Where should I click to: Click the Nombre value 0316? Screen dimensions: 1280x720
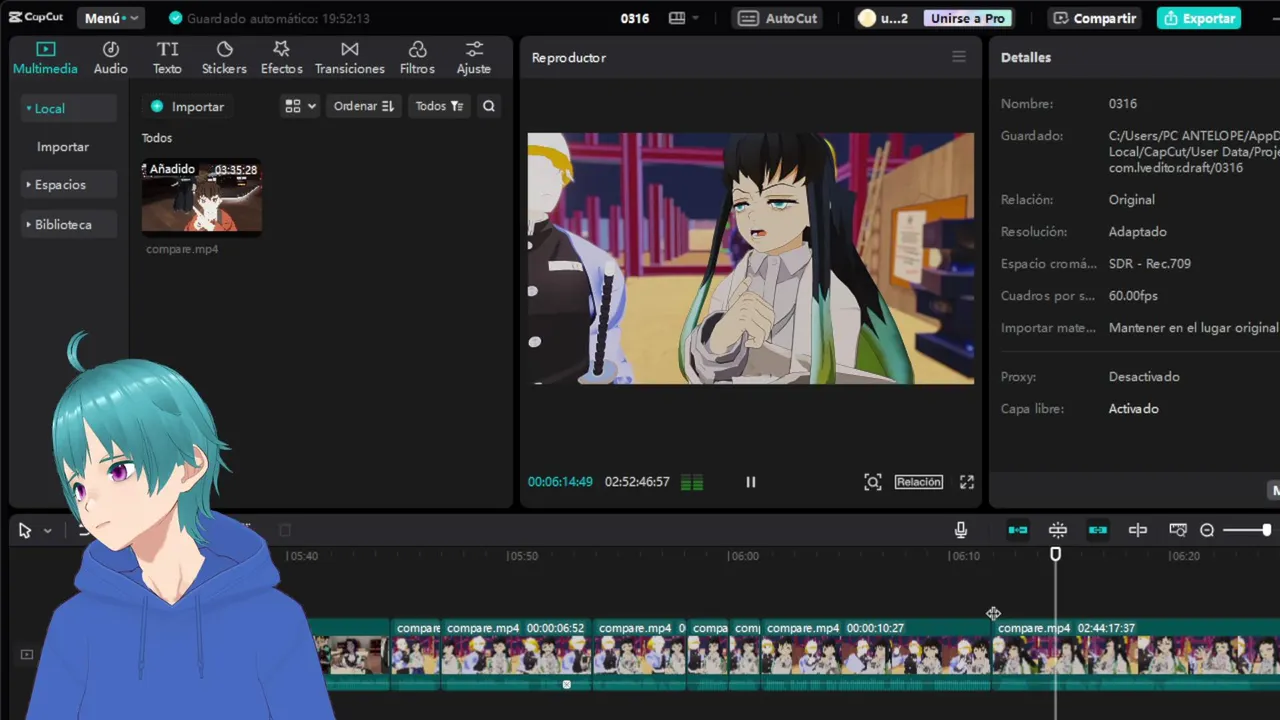(x=1123, y=104)
